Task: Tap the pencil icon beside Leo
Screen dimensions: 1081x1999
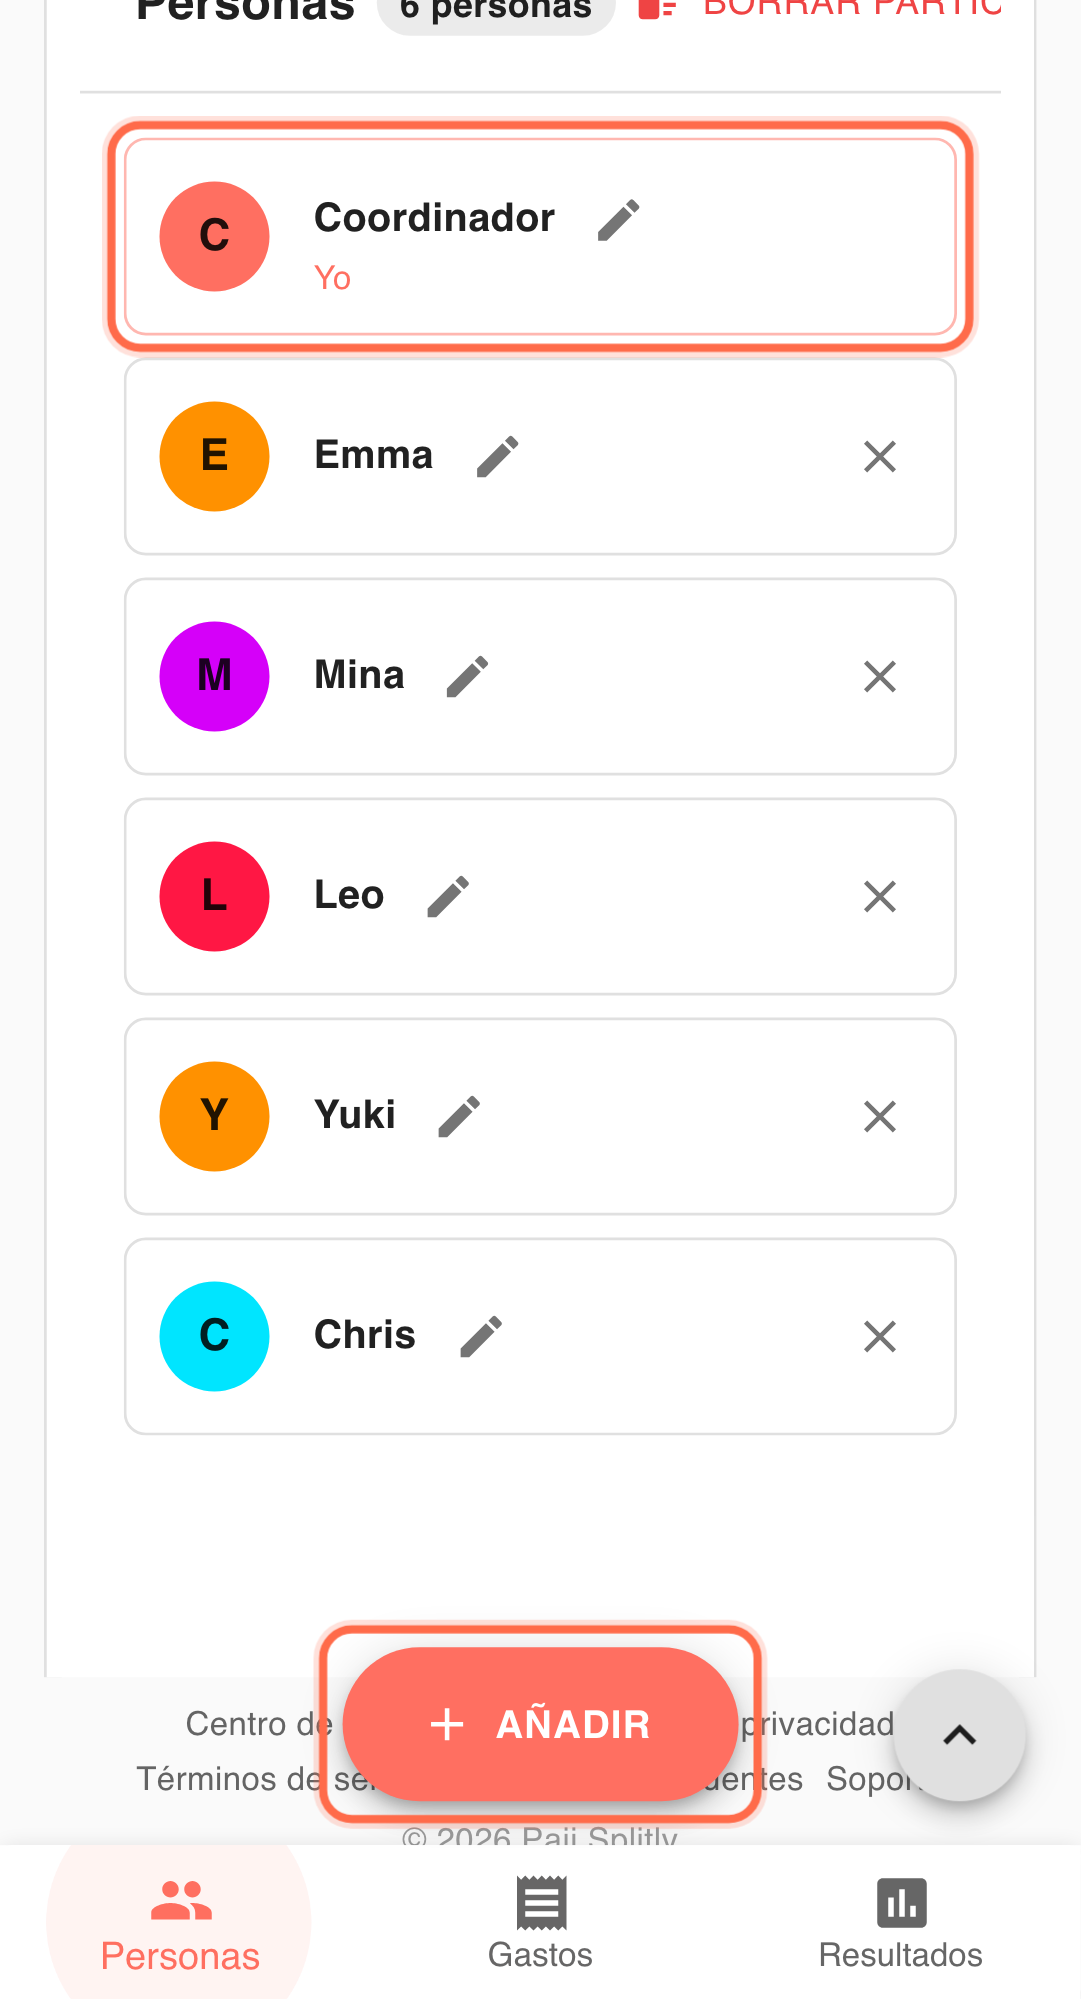Action: click(x=447, y=897)
